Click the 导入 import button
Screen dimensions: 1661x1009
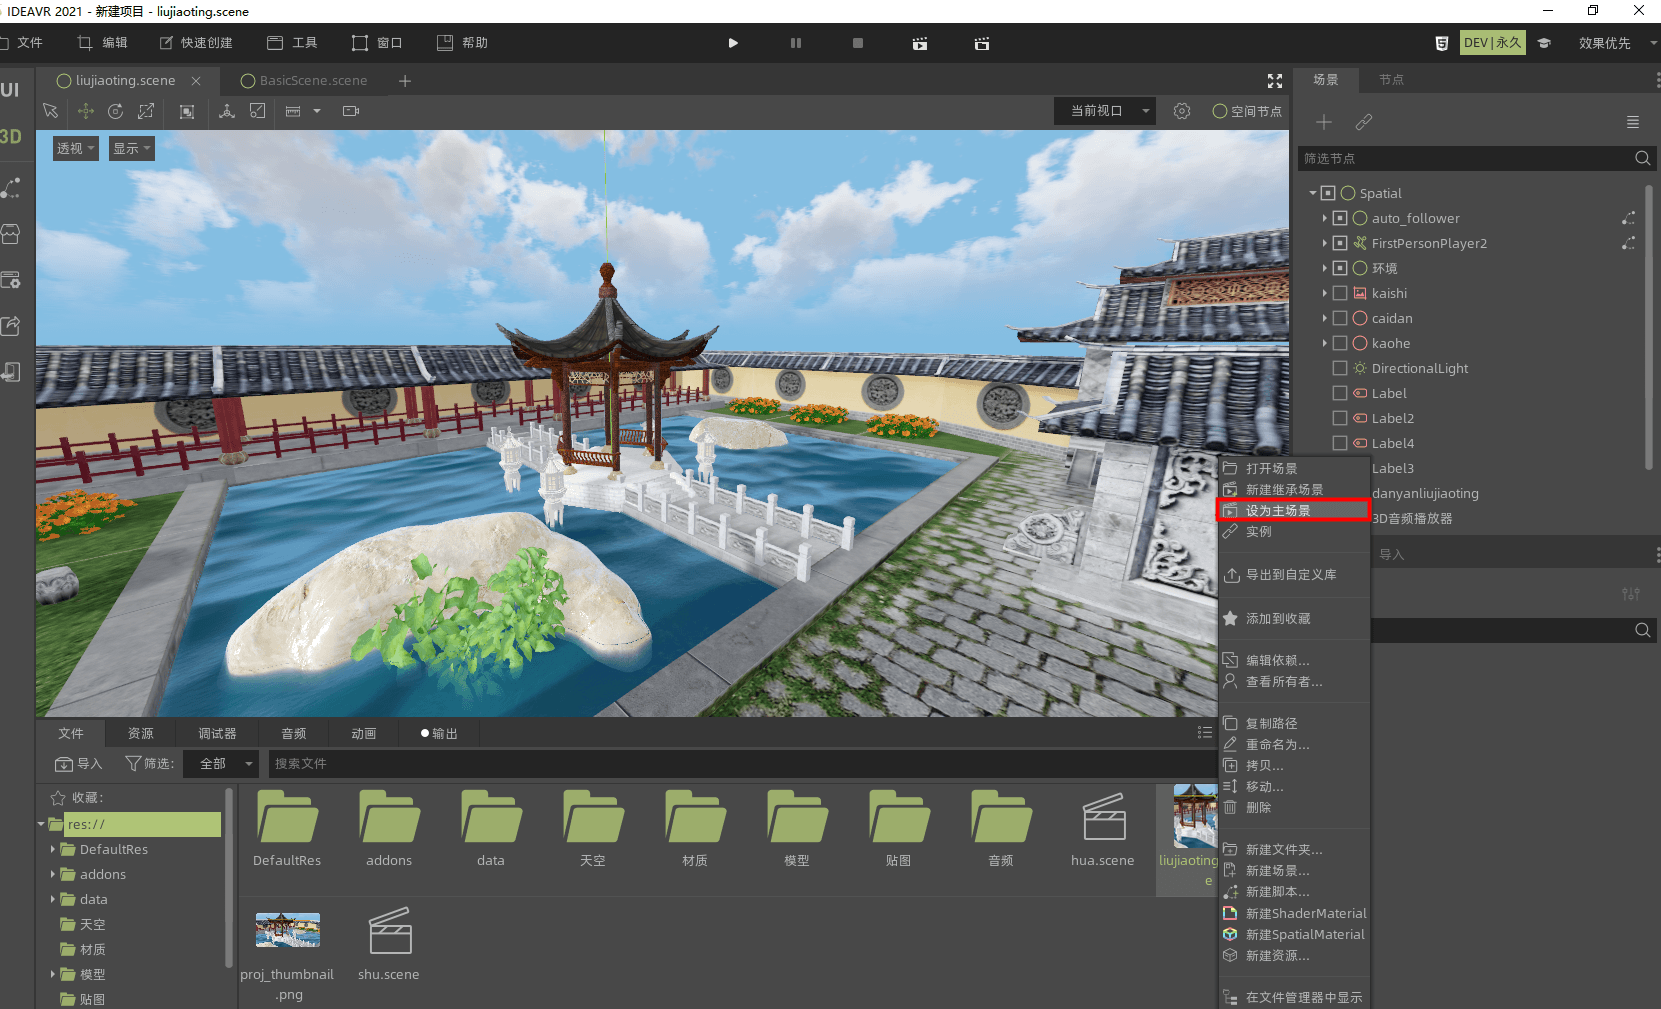79,763
